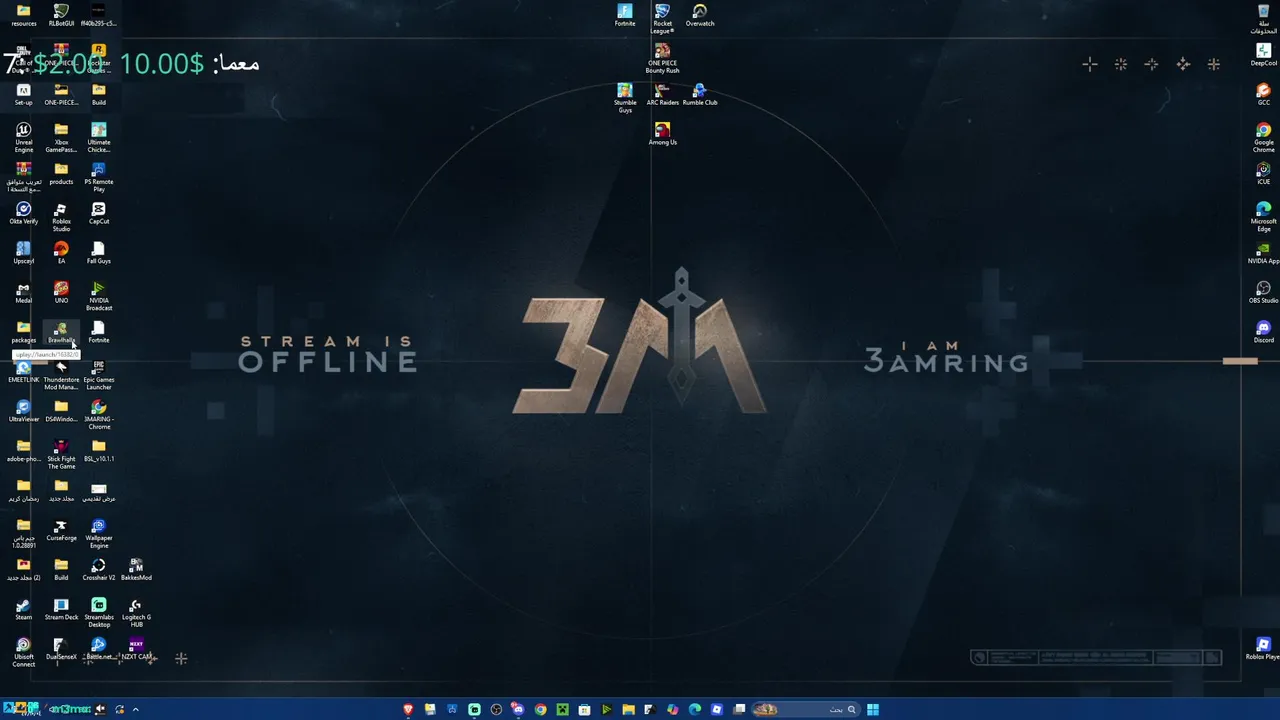Open the Windows Start button
Image resolution: width=1280 pixels, height=720 pixels.
point(873,710)
